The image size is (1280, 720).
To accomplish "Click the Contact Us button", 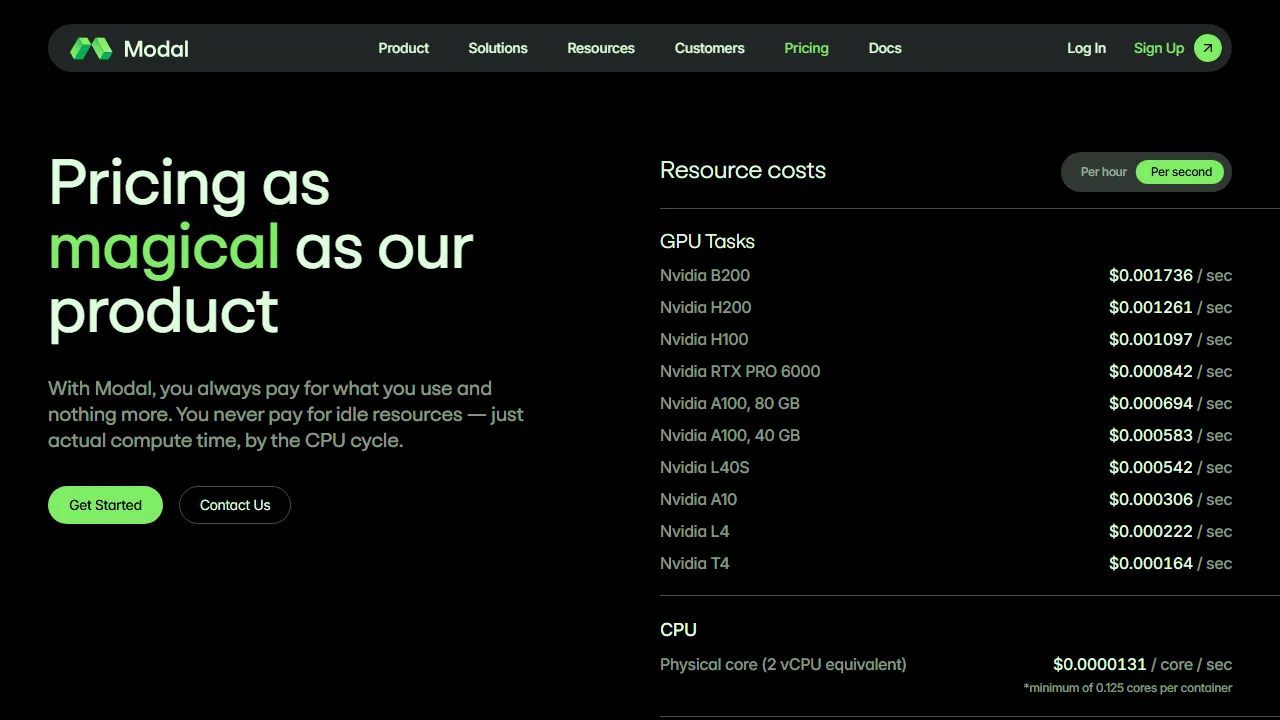I will click(235, 505).
